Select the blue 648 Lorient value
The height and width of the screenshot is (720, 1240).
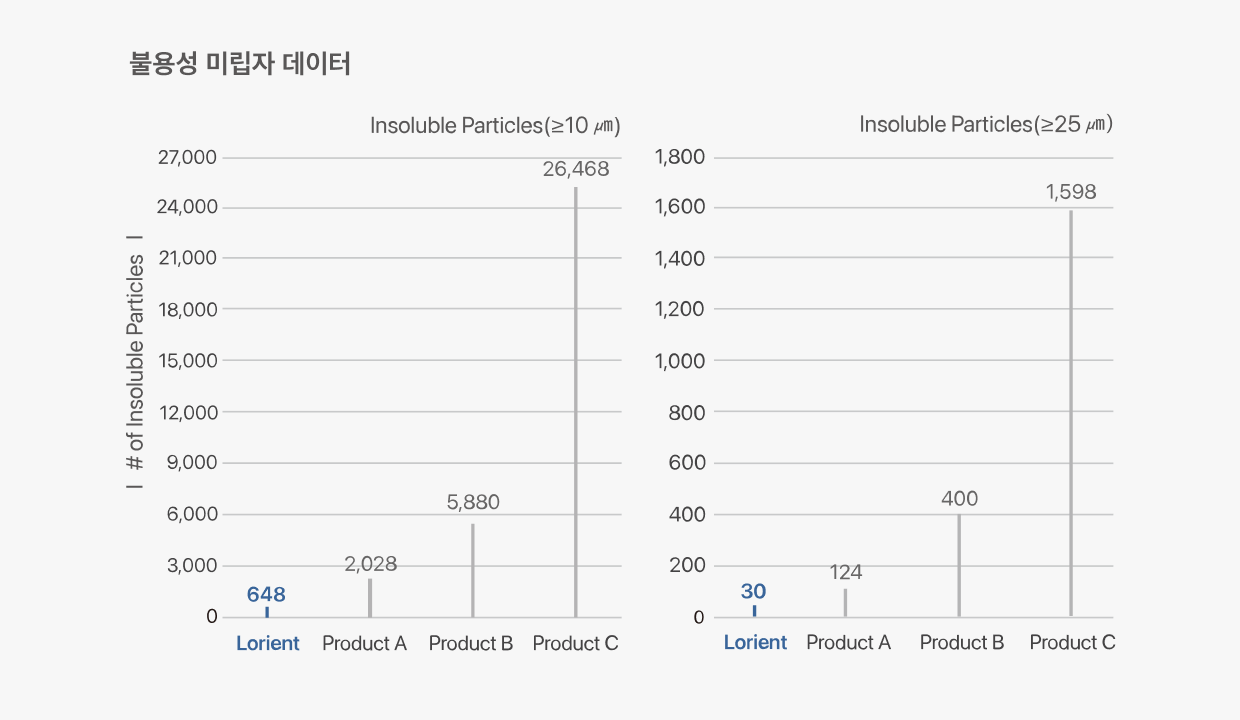pyautogui.click(x=266, y=595)
